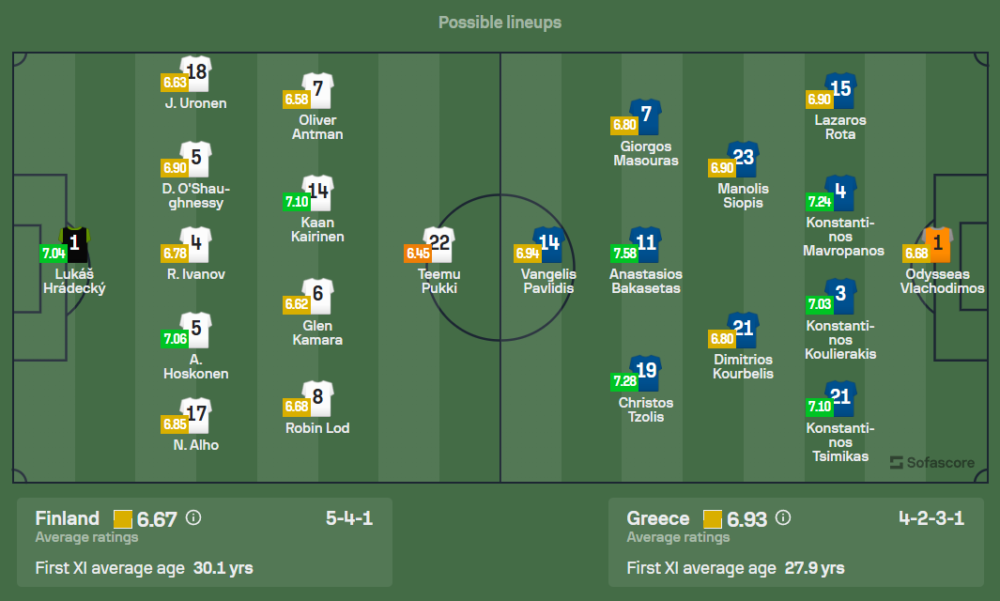This screenshot has height=601, width=1000.
Task: Open info icon next to Greece's 6.93 rating
Action: click(x=783, y=518)
